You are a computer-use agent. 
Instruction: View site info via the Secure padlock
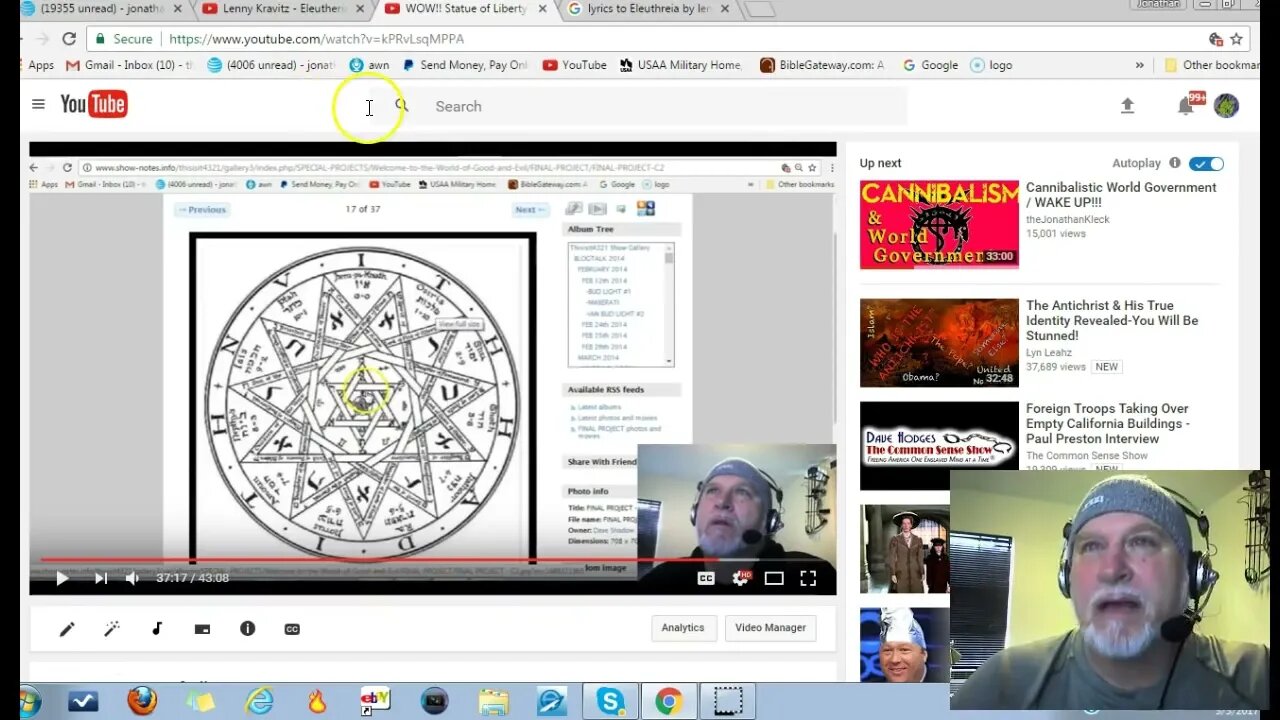(124, 39)
